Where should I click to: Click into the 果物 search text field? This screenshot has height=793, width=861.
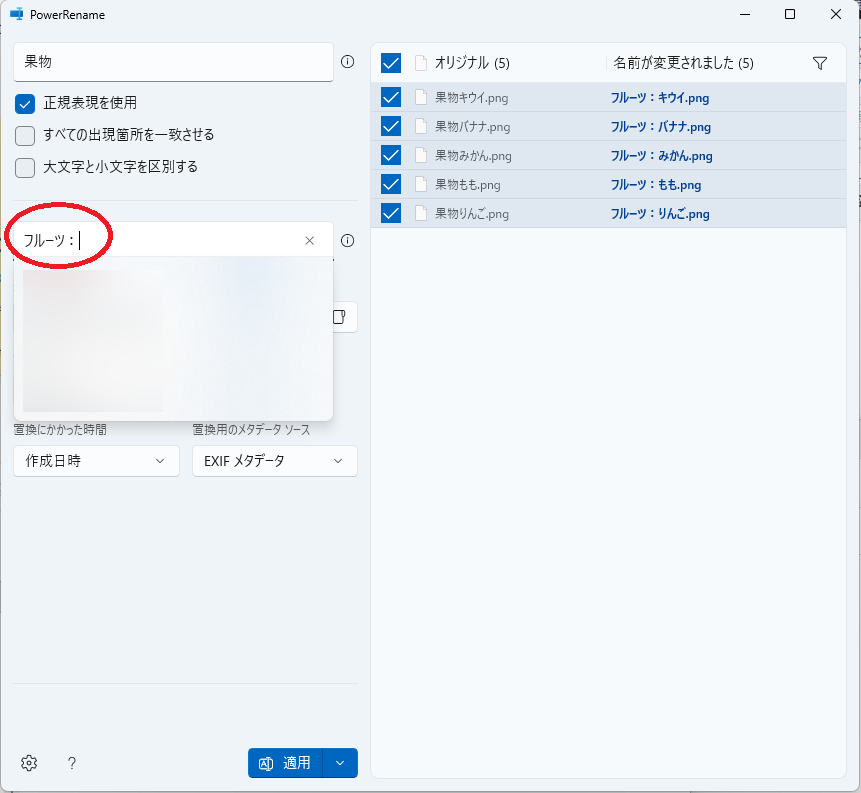click(x=172, y=62)
